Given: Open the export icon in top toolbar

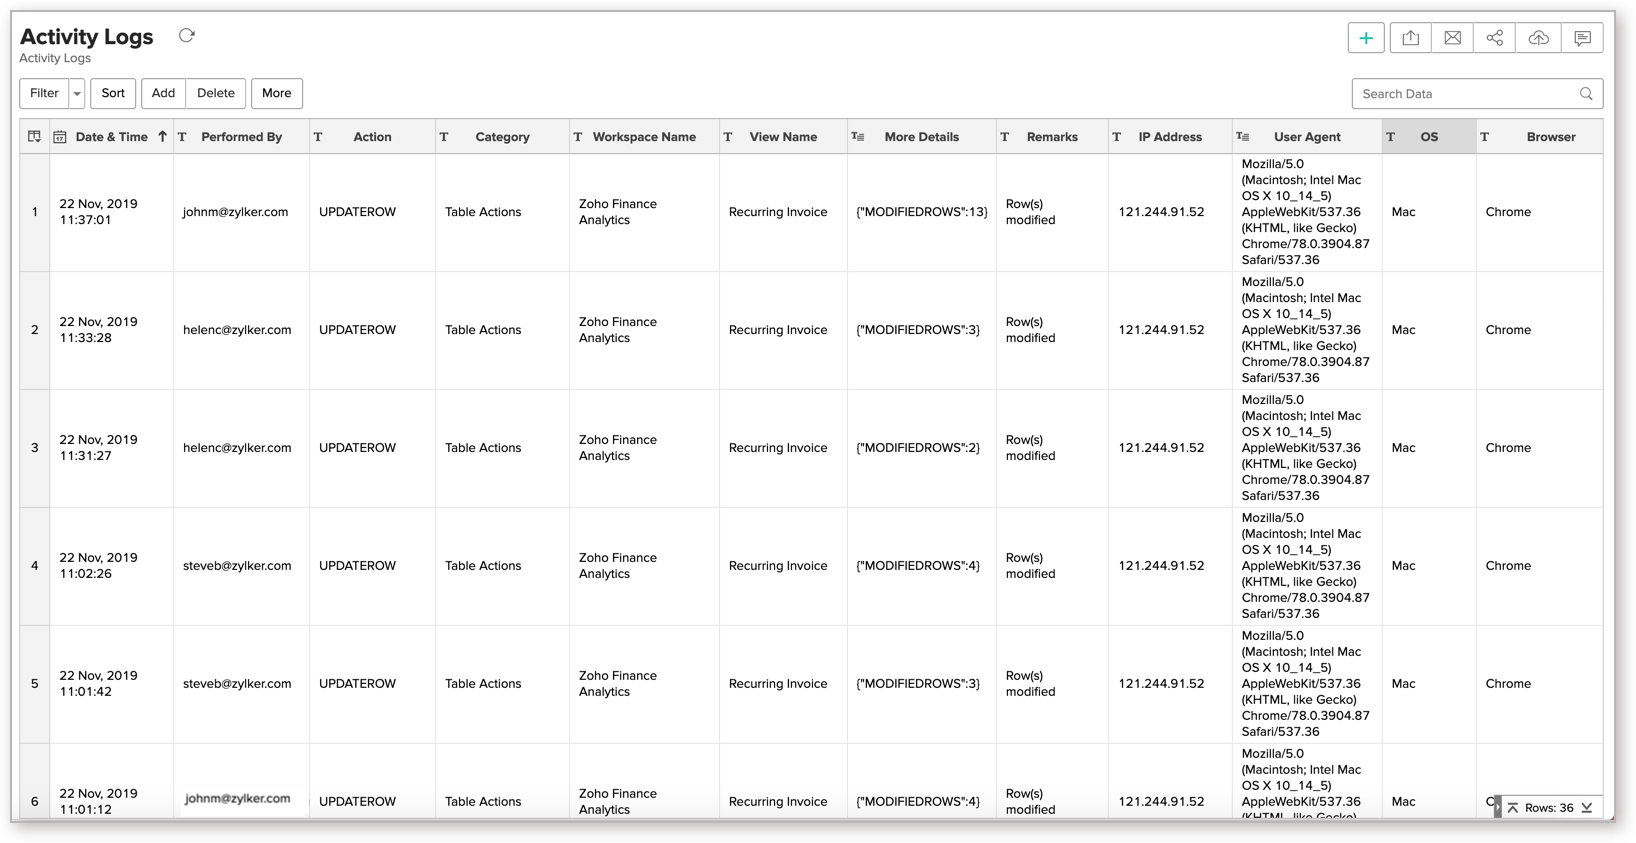Looking at the screenshot, I should (x=1410, y=38).
